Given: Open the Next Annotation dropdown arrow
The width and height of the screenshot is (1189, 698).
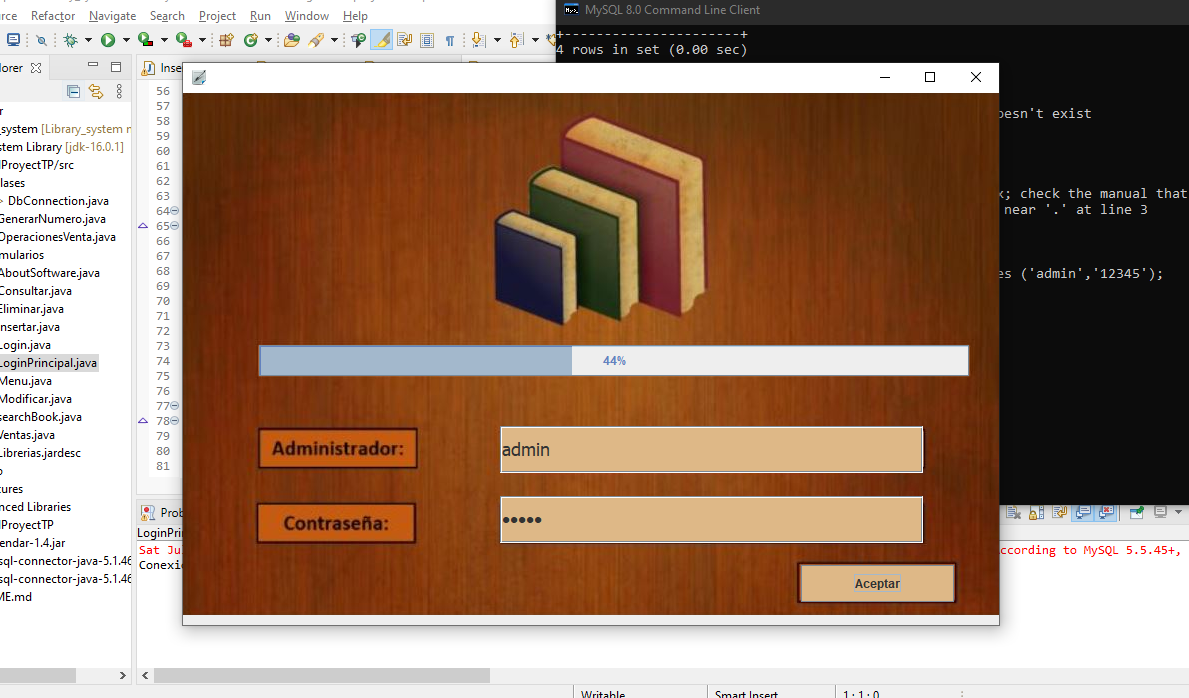Looking at the screenshot, I should pyautogui.click(x=497, y=39).
